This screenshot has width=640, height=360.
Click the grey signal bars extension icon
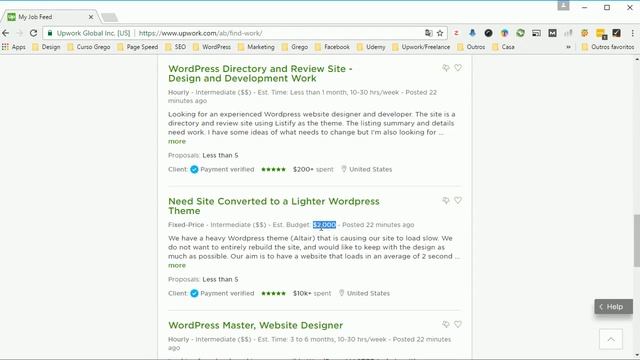pos(568,33)
